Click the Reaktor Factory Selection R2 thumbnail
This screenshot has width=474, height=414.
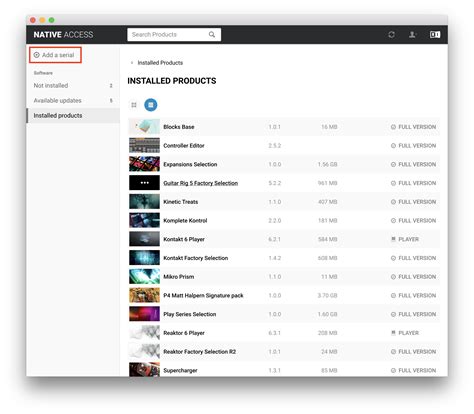144,351
